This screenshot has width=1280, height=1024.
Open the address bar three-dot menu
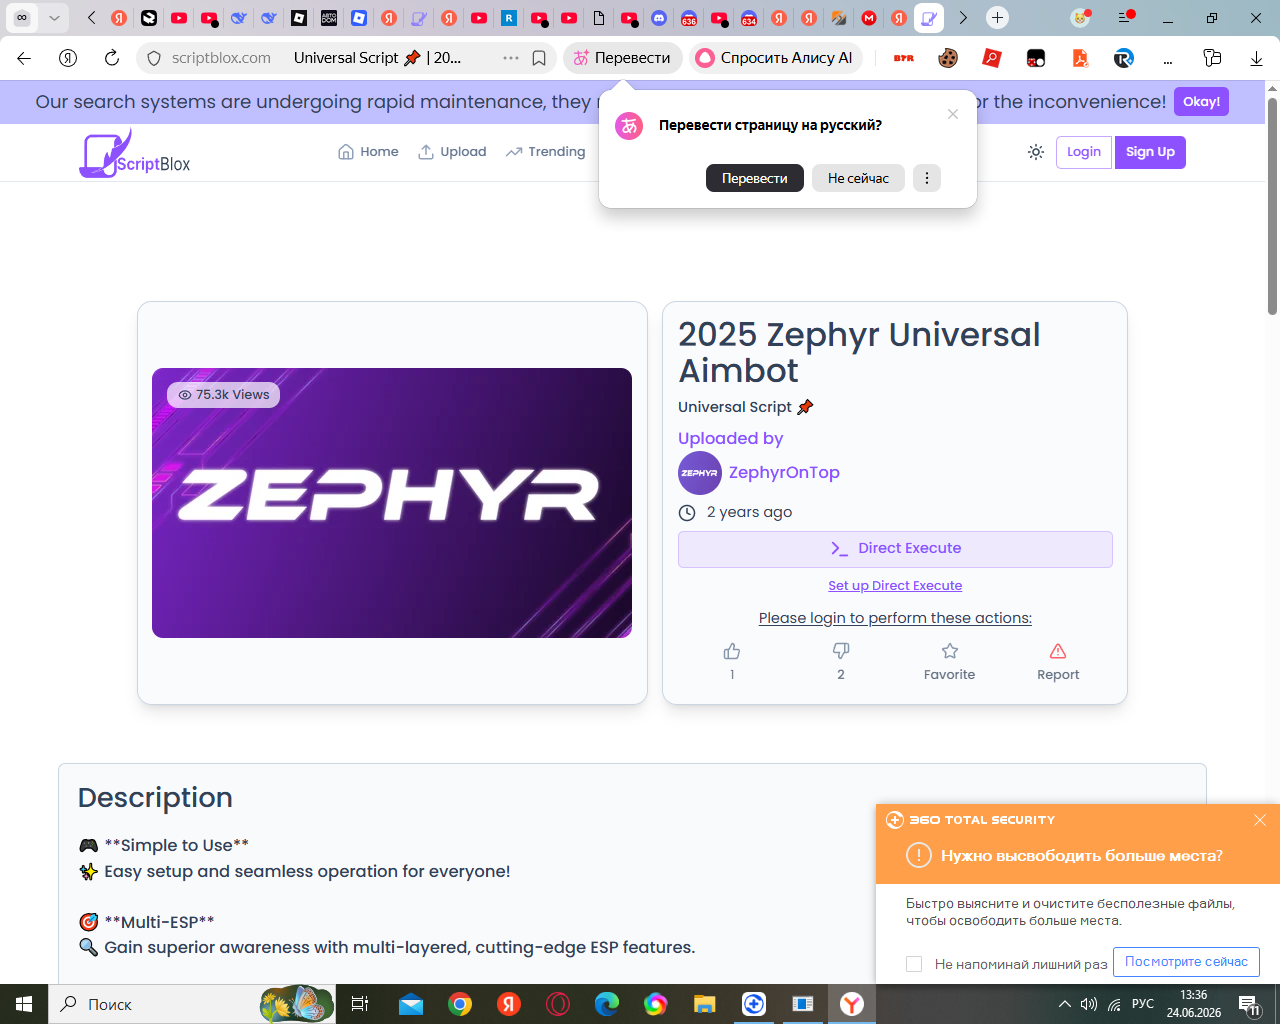tap(511, 58)
